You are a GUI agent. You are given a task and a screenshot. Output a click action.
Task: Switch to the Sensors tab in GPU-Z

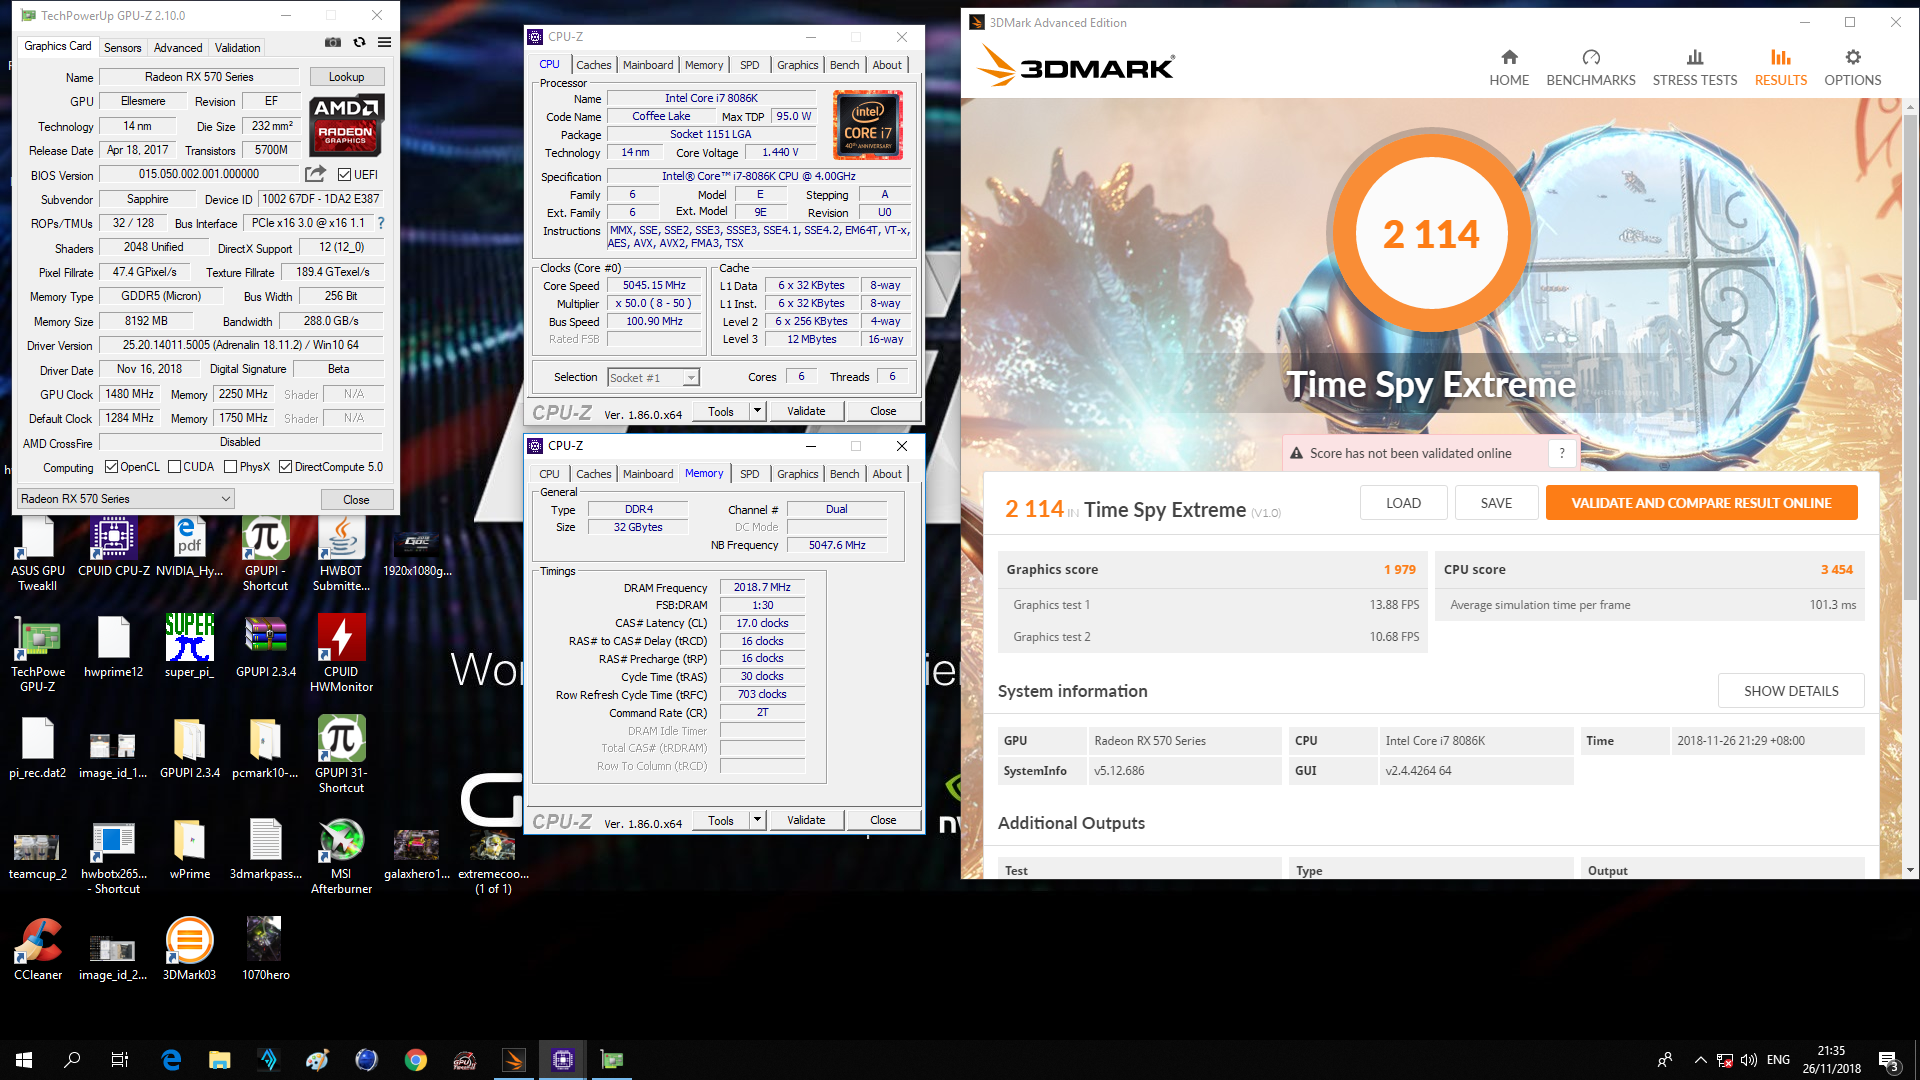click(x=122, y=48)
